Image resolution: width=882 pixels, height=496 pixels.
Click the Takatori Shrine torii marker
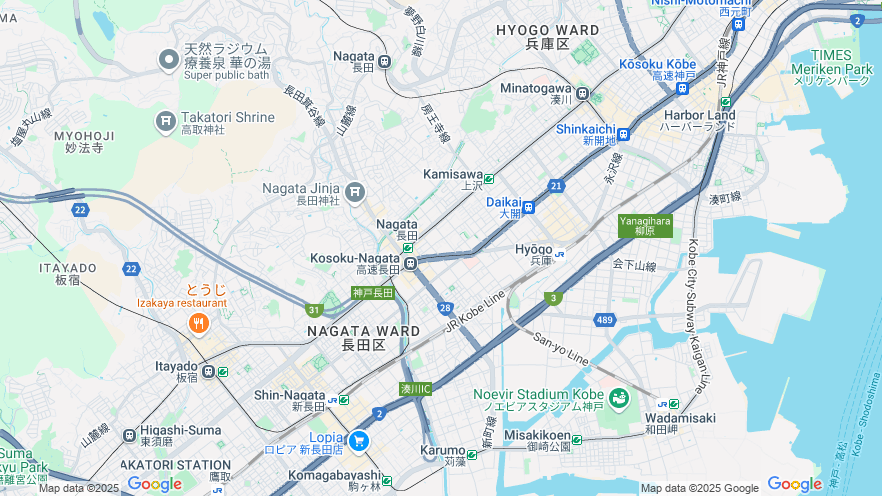[x=166, y=122]
